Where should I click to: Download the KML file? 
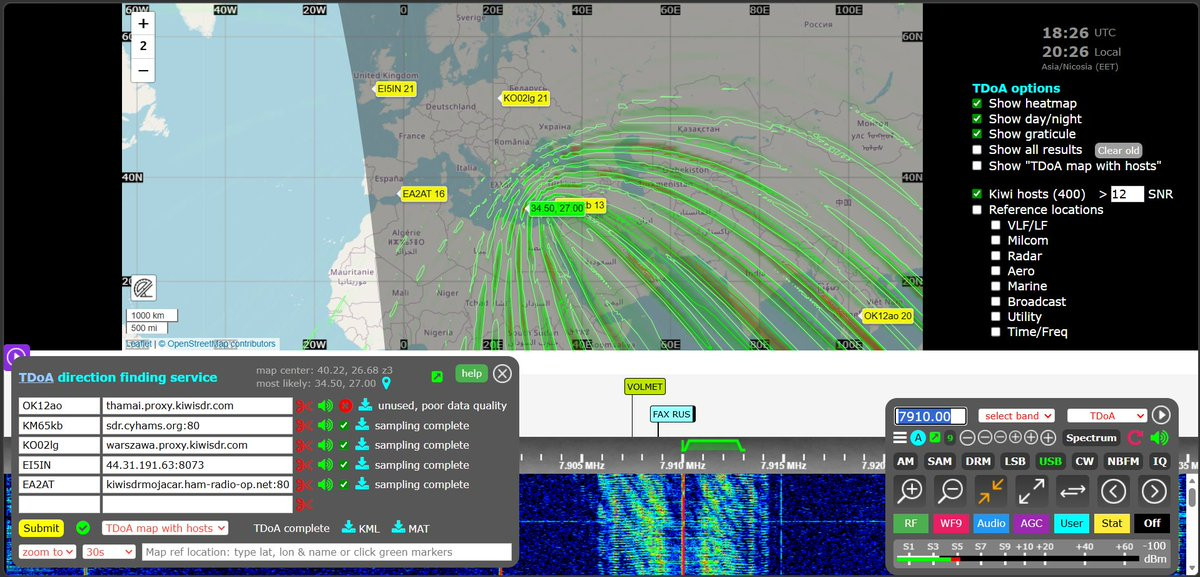point(361,528)
